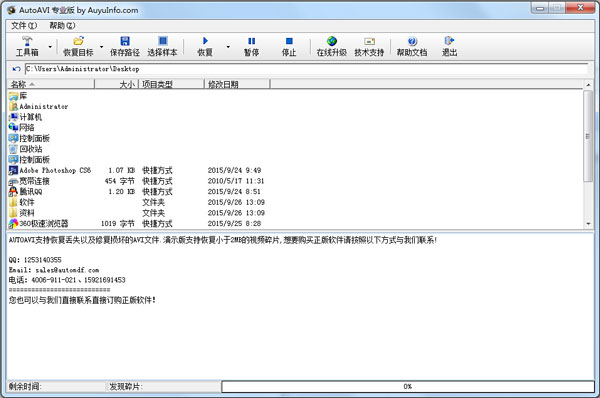Click the 软件 folder icon

(13, 202)
